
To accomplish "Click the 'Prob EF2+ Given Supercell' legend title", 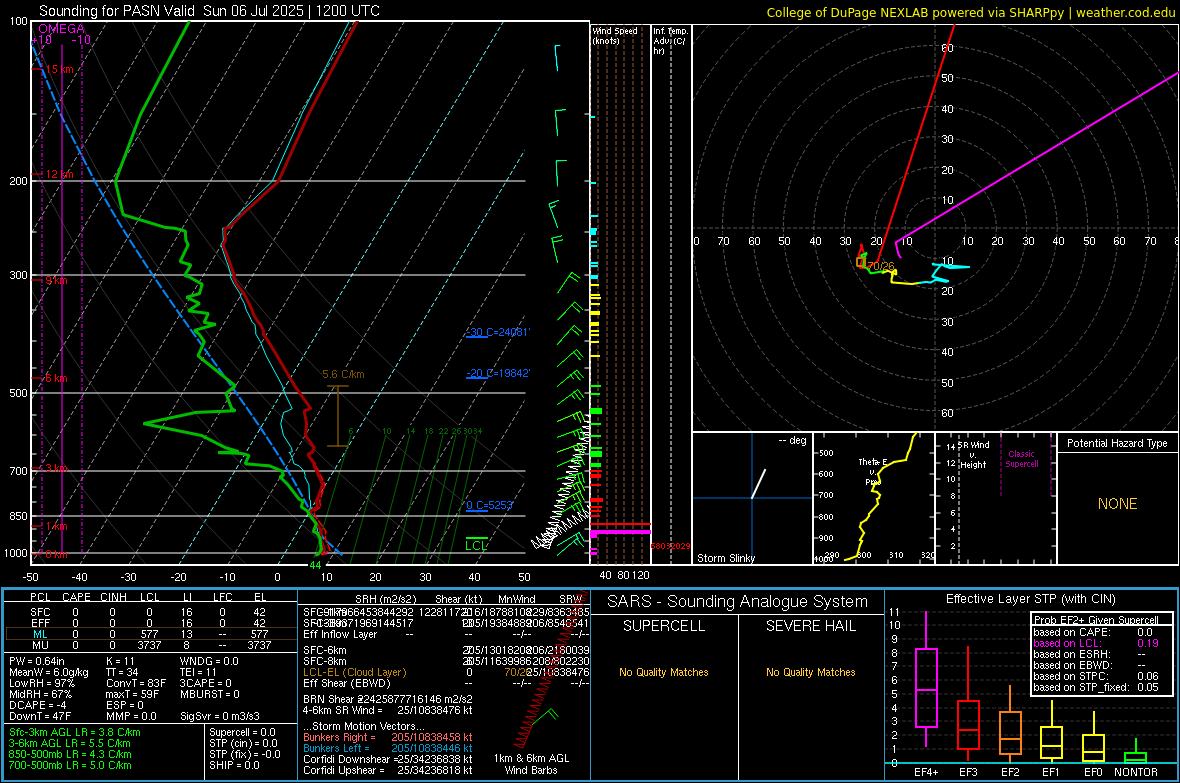I will point(1095,620).
